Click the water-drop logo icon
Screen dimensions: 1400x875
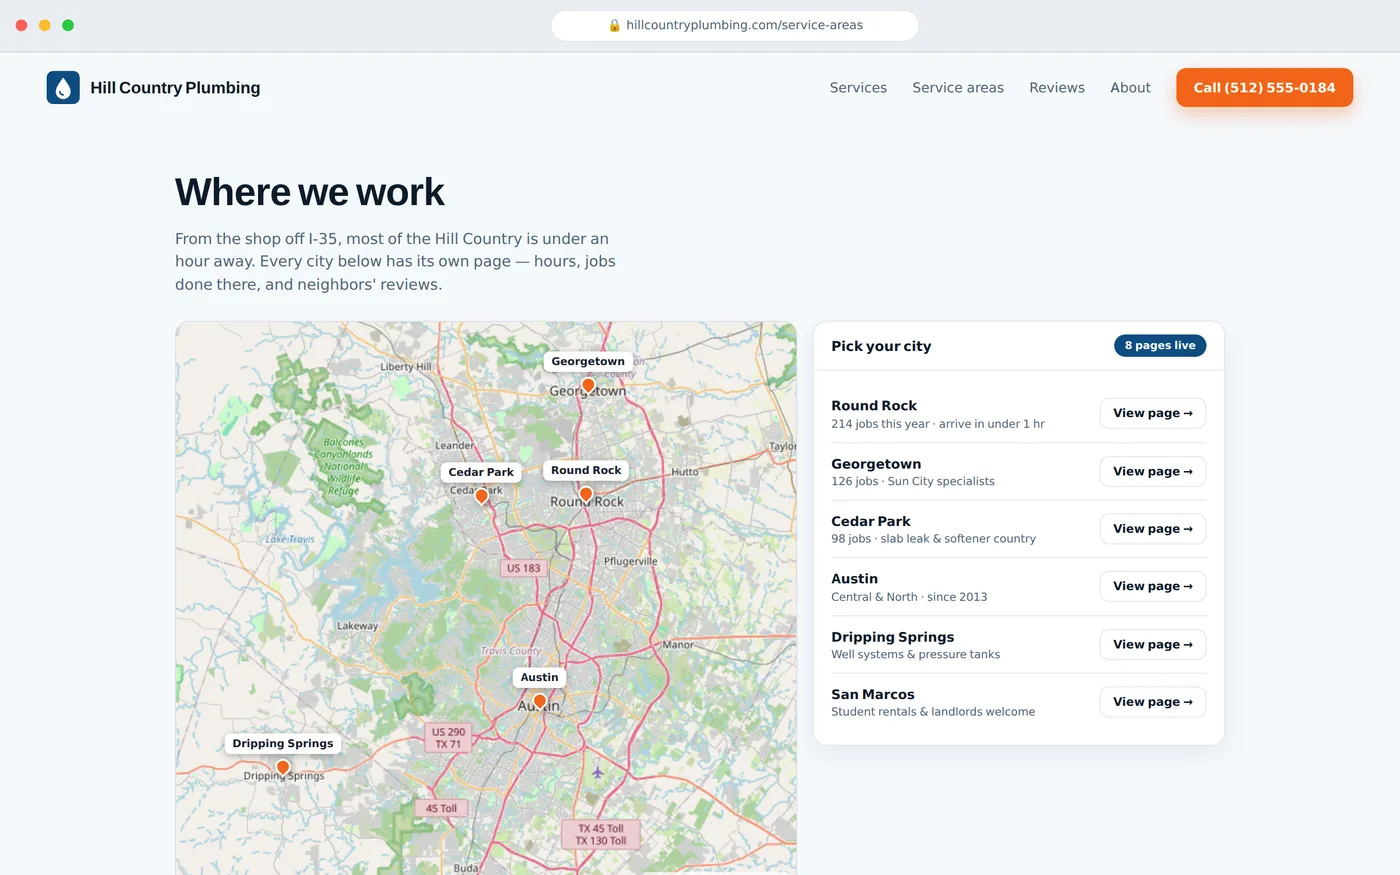click(63, 87)
